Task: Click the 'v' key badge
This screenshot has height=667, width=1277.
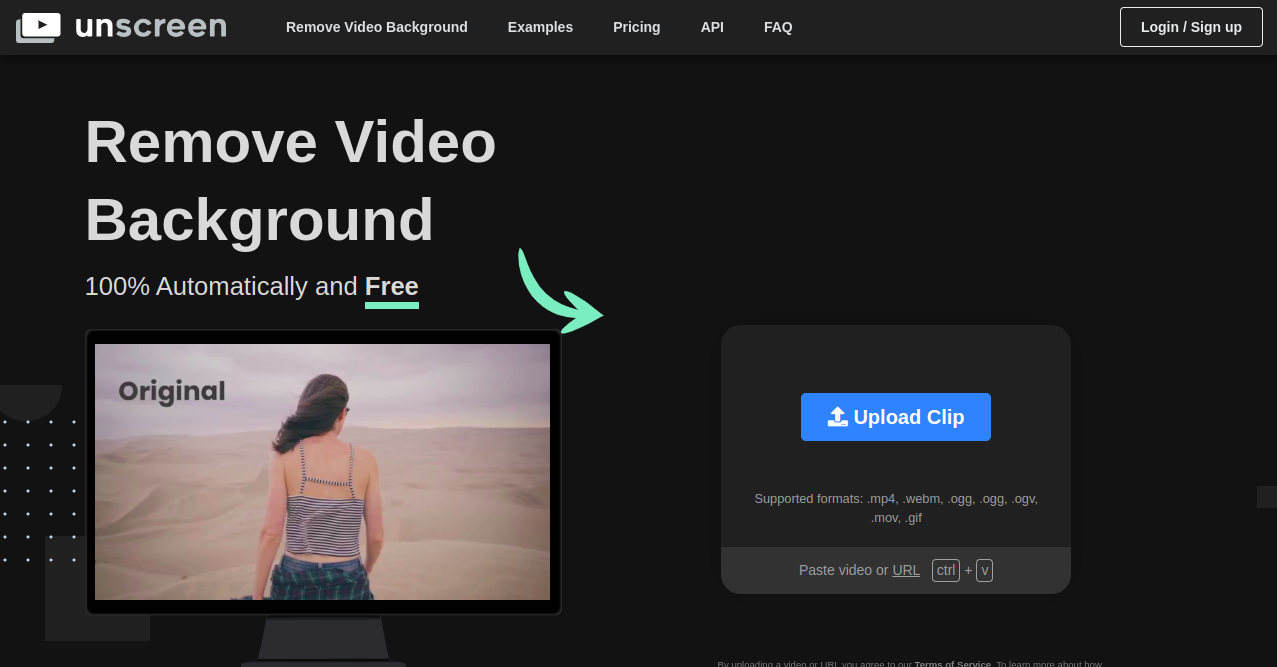Action: (x=984, y=570)
